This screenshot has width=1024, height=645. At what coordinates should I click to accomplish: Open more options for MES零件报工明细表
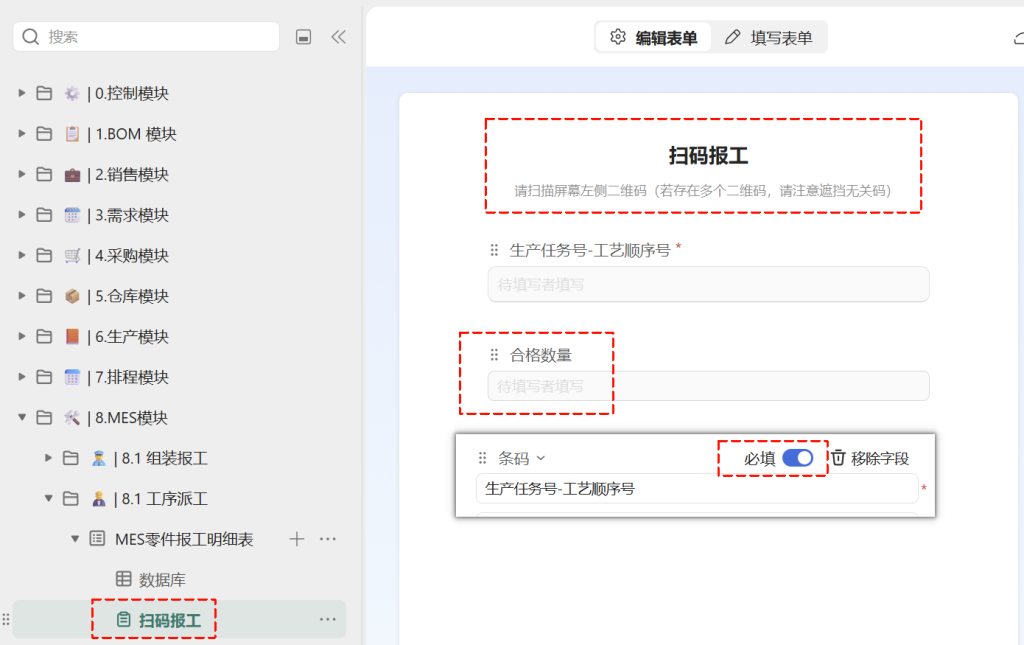tap(328, 539)
